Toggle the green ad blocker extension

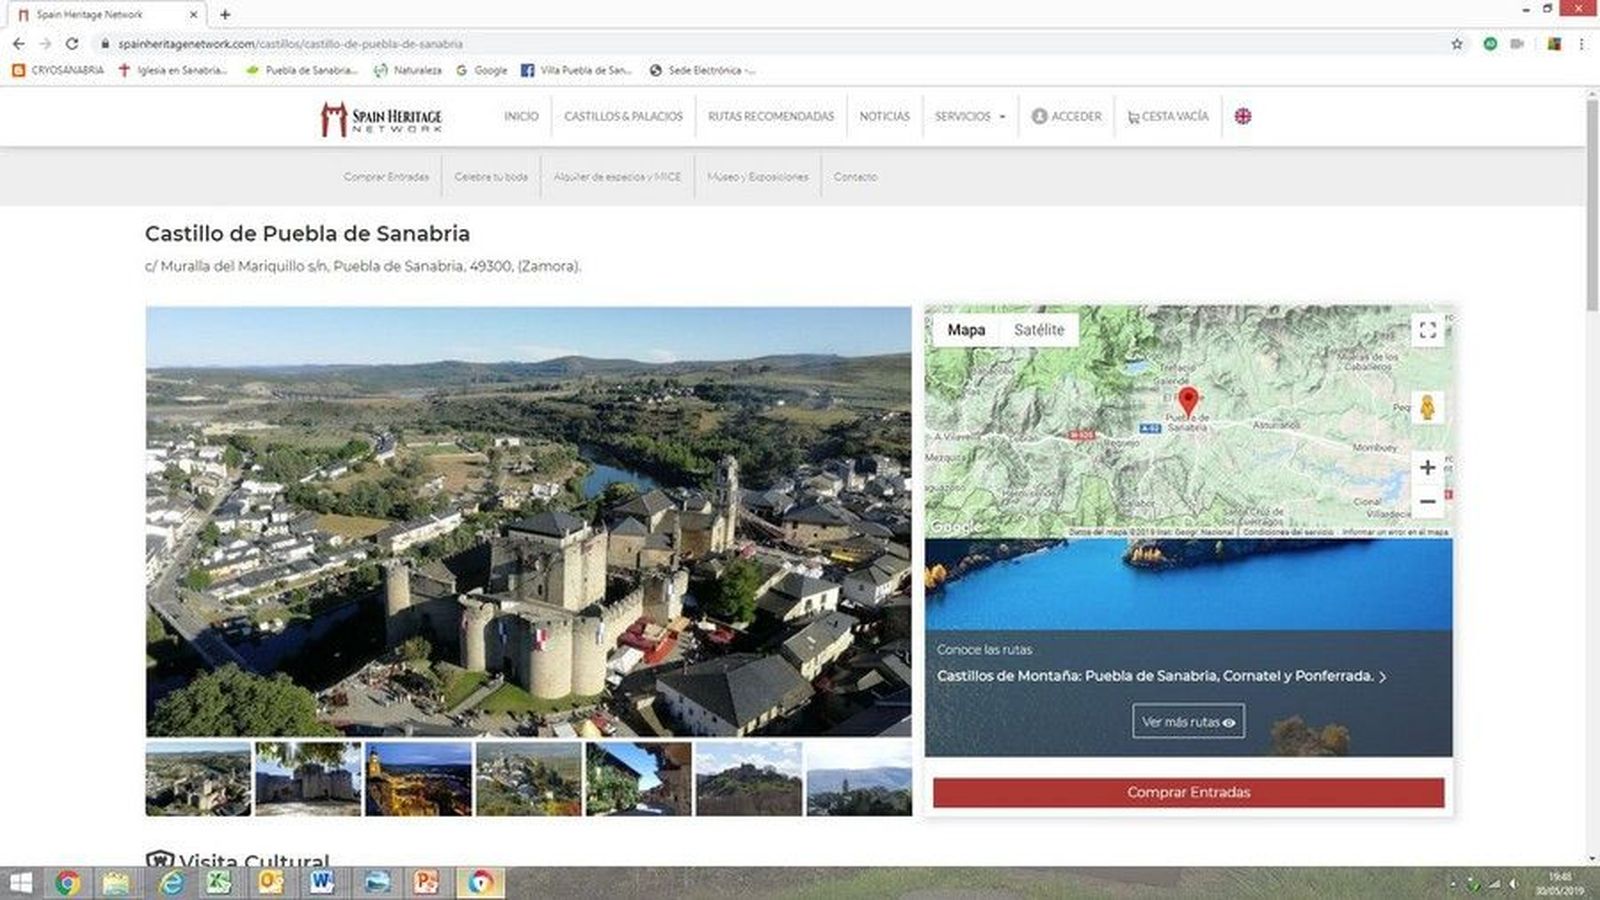pos(1490,44)
